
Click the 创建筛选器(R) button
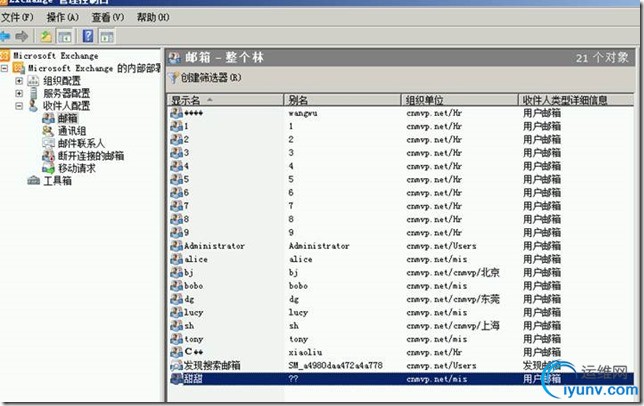point(205,78)
